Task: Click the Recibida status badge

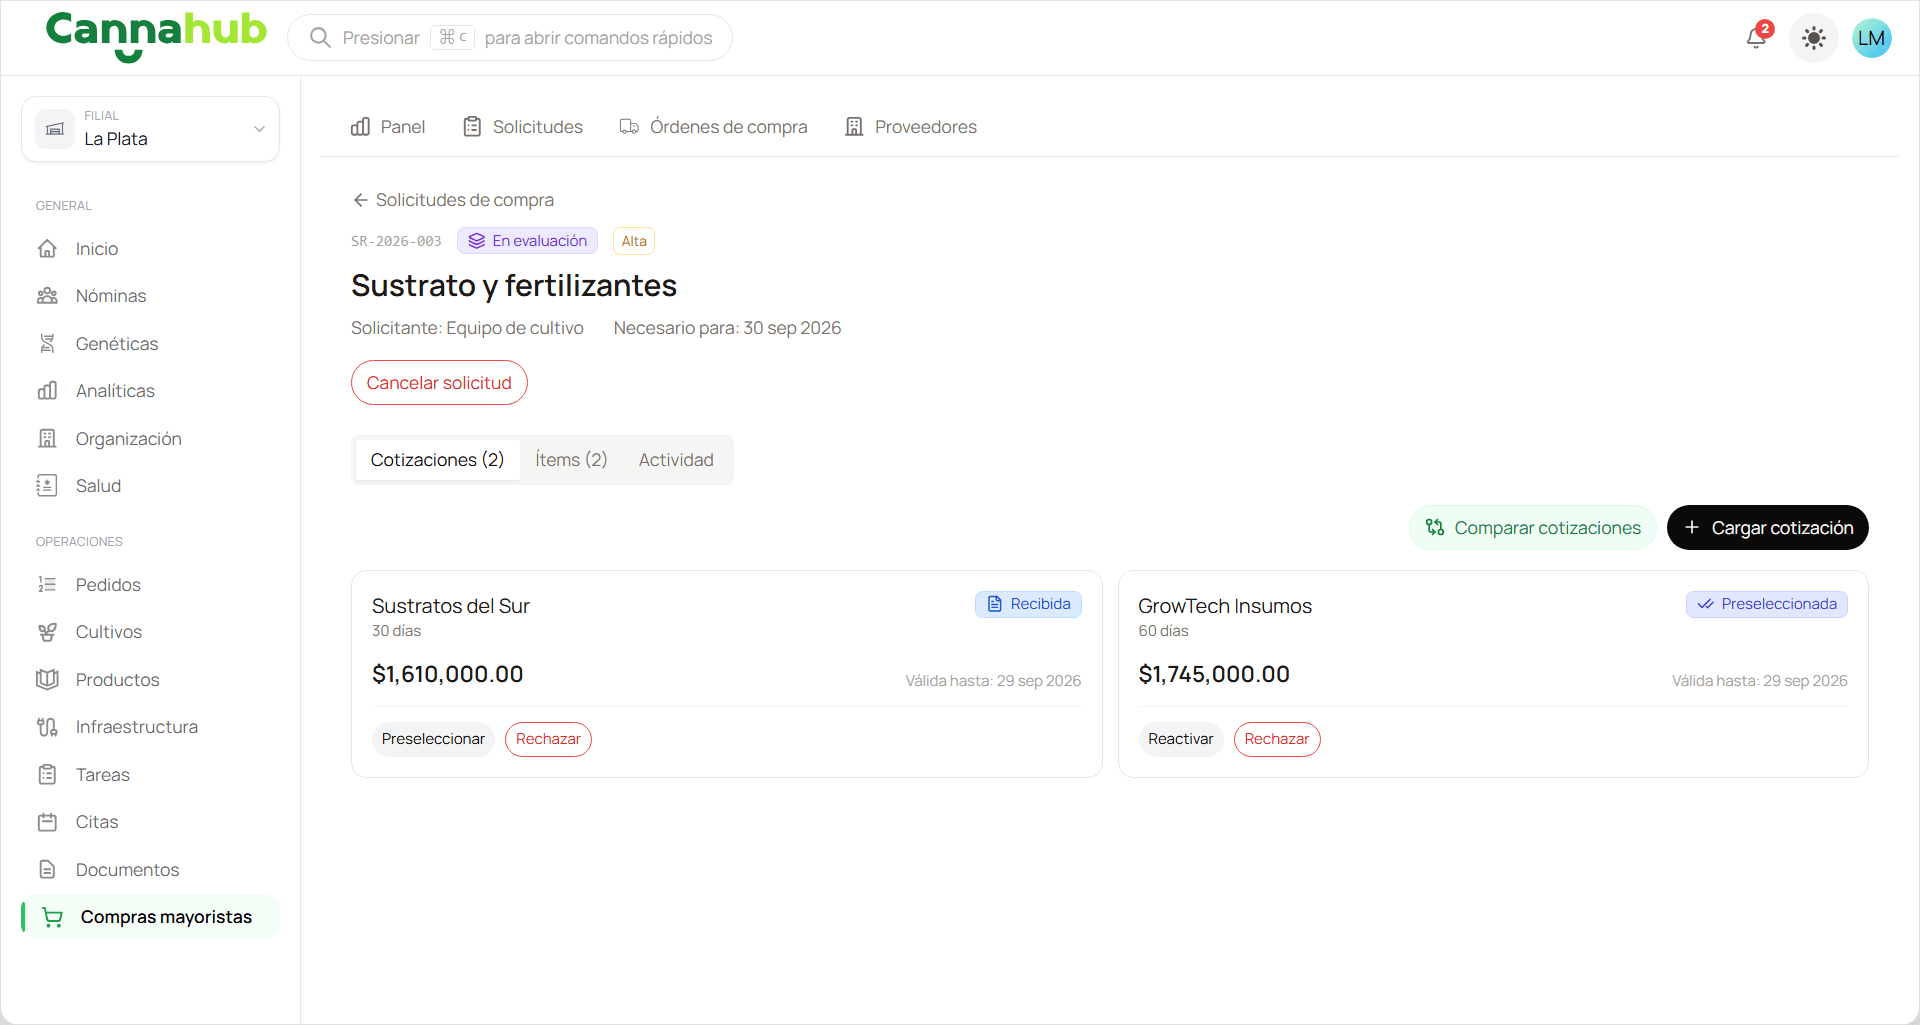Action: (1028, 604)
